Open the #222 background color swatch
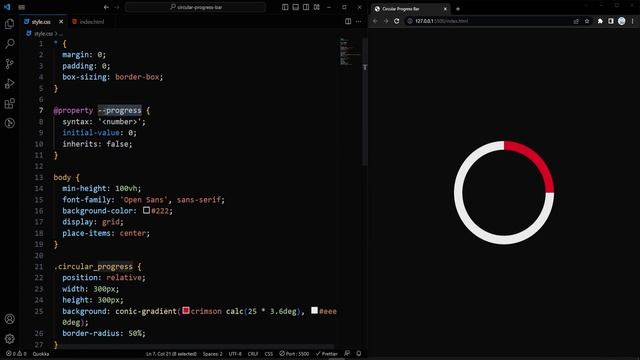The height and width of the screenshot is (360, 640). 146,210
